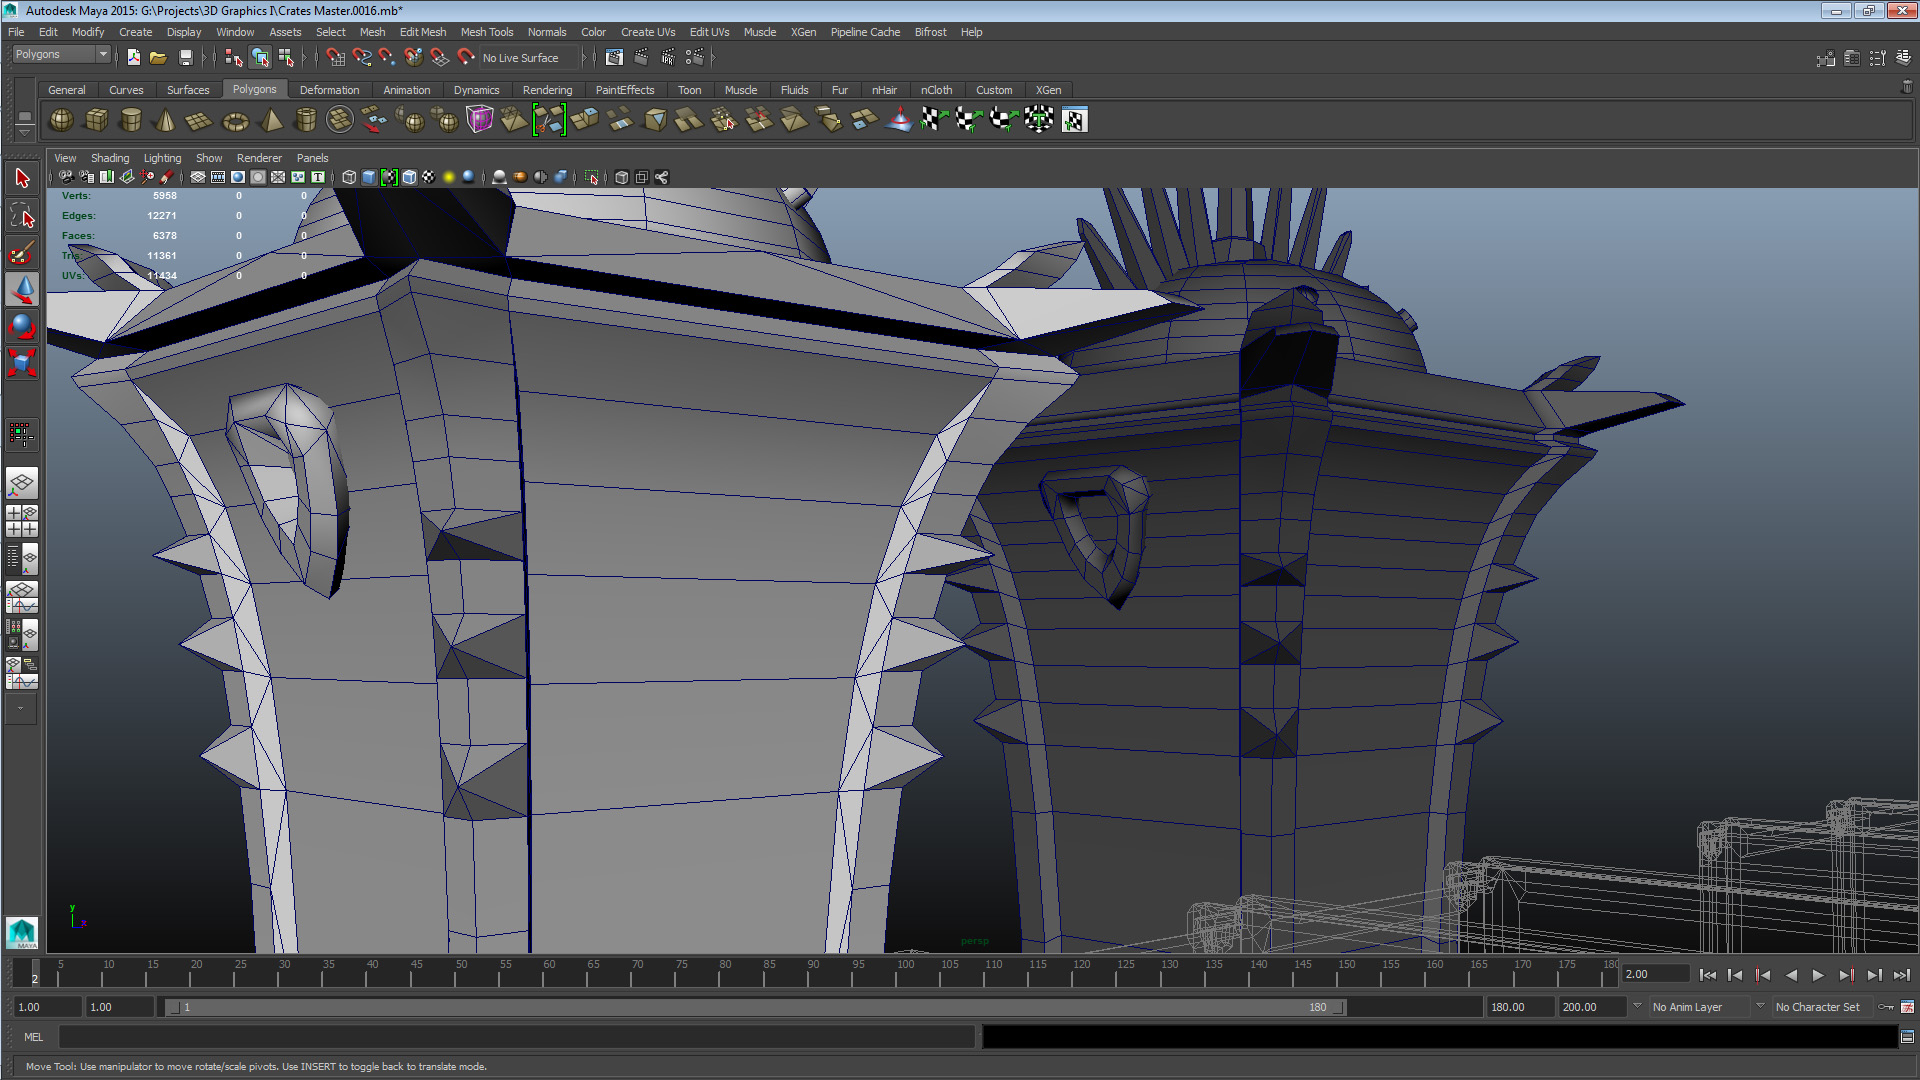This screenshot has height=1080, width=1920.
Task: Switch to the Rendering shelf tab
Action: point(547,90)
